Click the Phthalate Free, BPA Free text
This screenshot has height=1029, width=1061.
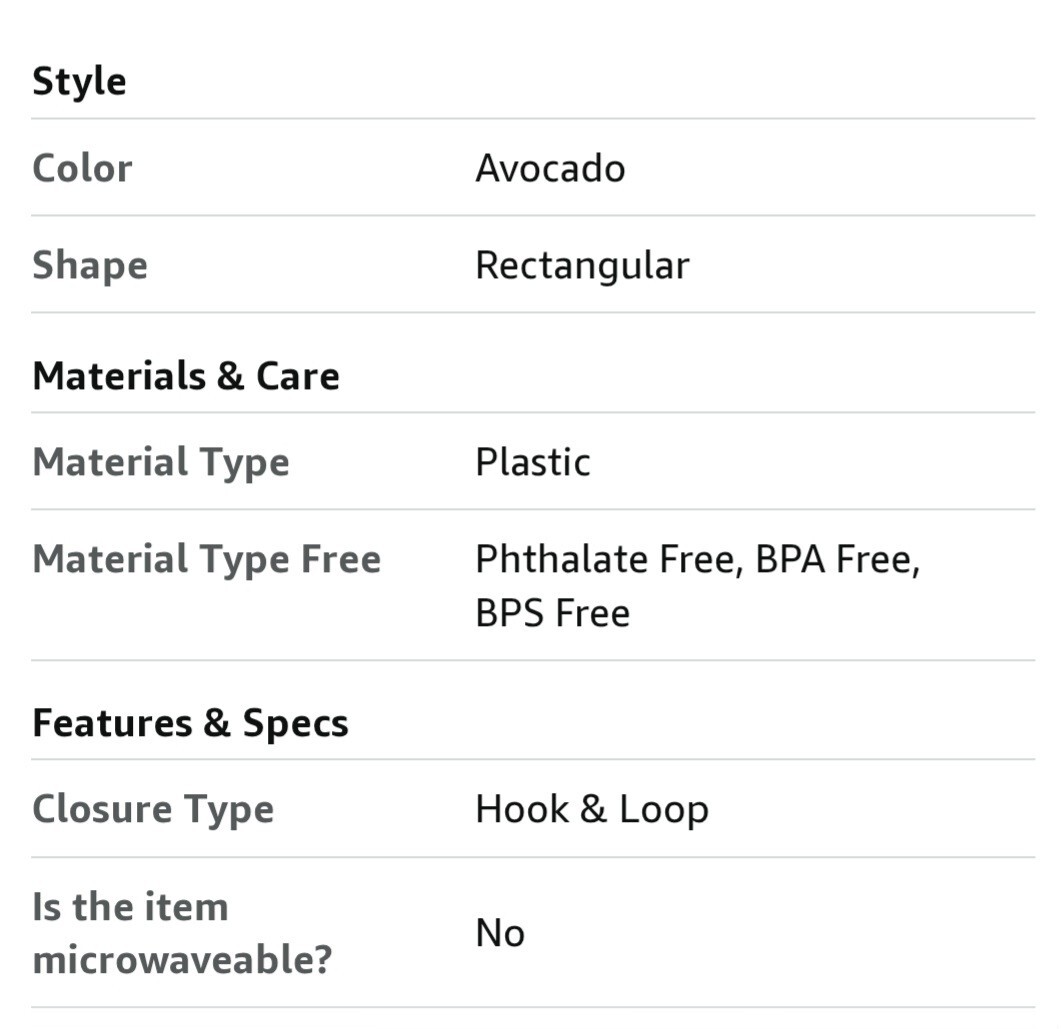tap(698, 559)
